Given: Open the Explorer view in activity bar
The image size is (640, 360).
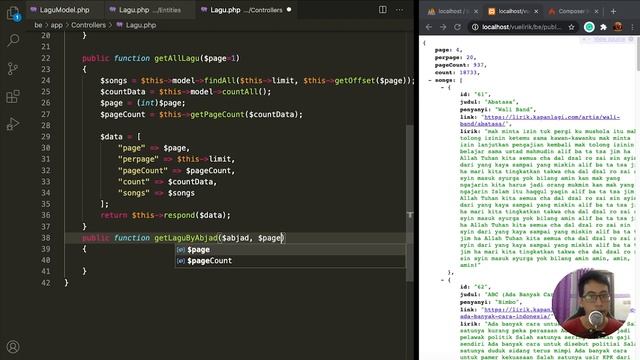Looking at the screenshot, I should (x=13, y=13).
